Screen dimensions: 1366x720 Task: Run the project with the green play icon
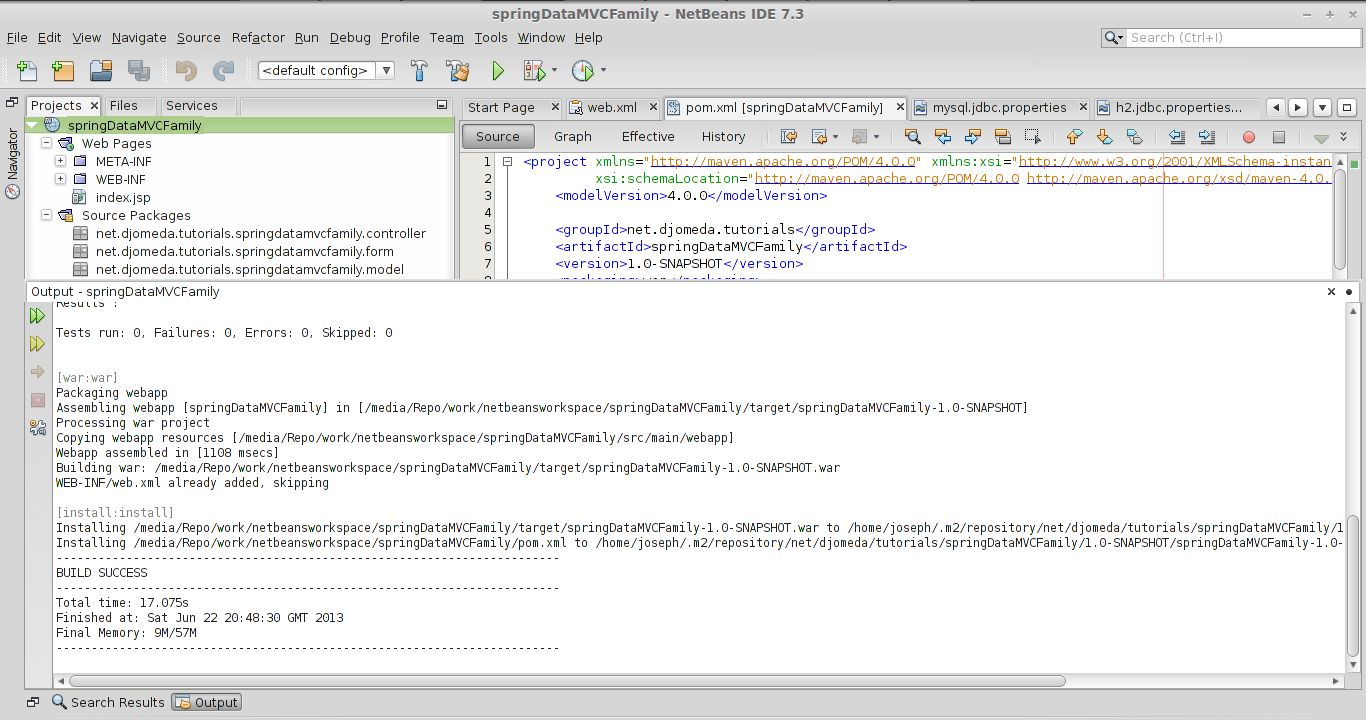tap(498, 71)
